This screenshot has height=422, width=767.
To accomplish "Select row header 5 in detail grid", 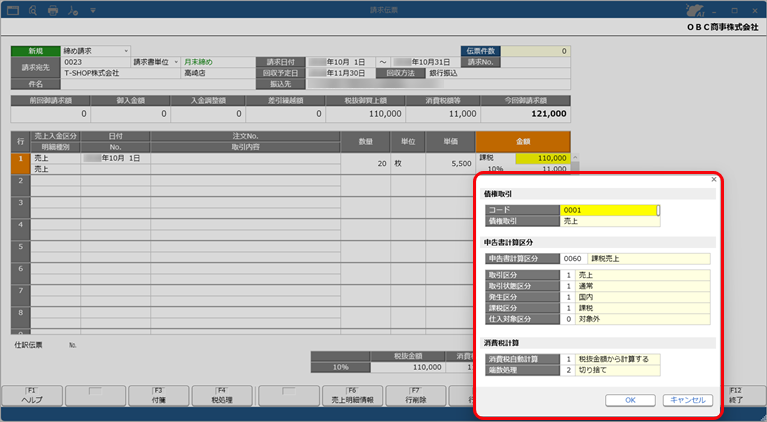I will pyautogui.click(x=21, y=252).
